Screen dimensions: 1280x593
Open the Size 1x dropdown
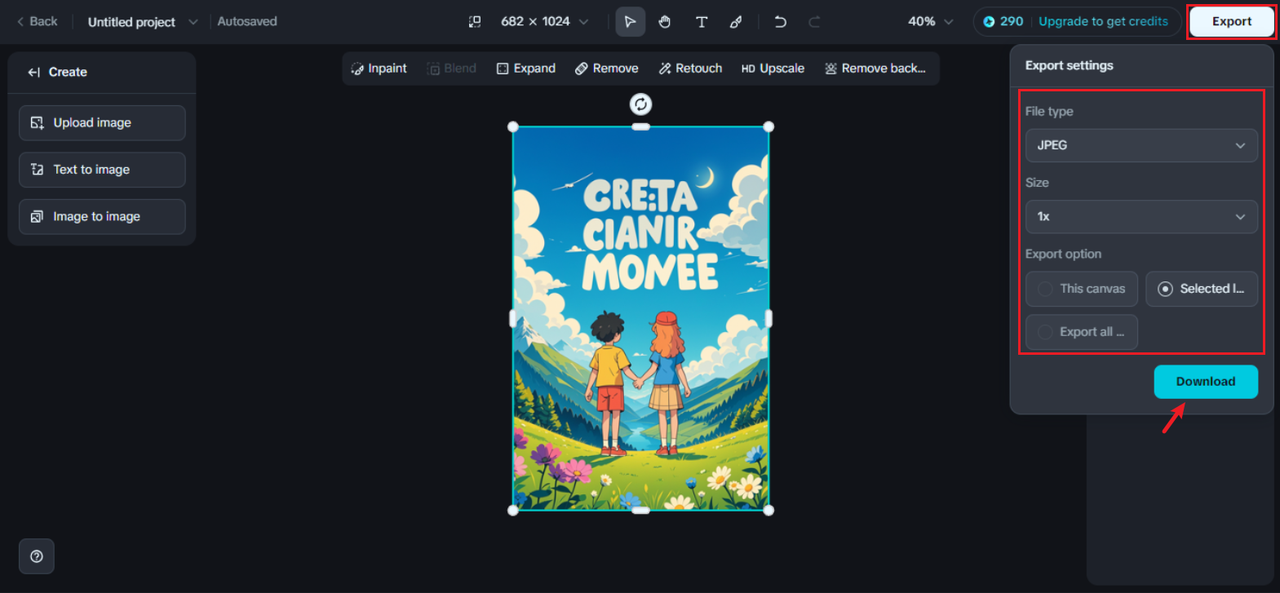[1141, 216]
